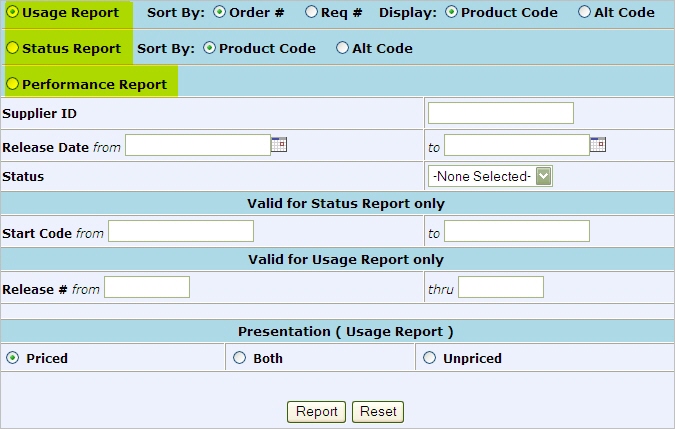Open calendar picker for Release Date from

(279, 145)
